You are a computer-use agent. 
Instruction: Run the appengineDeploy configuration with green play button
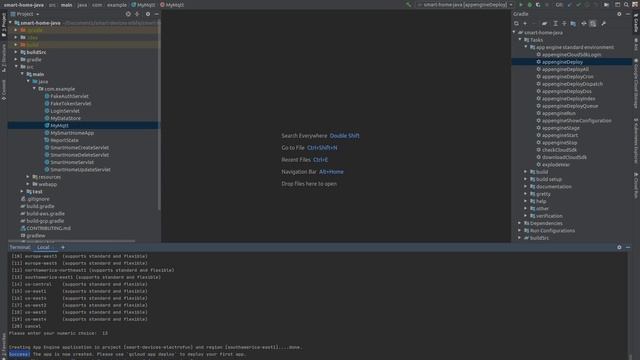click(x=521, y=5)
